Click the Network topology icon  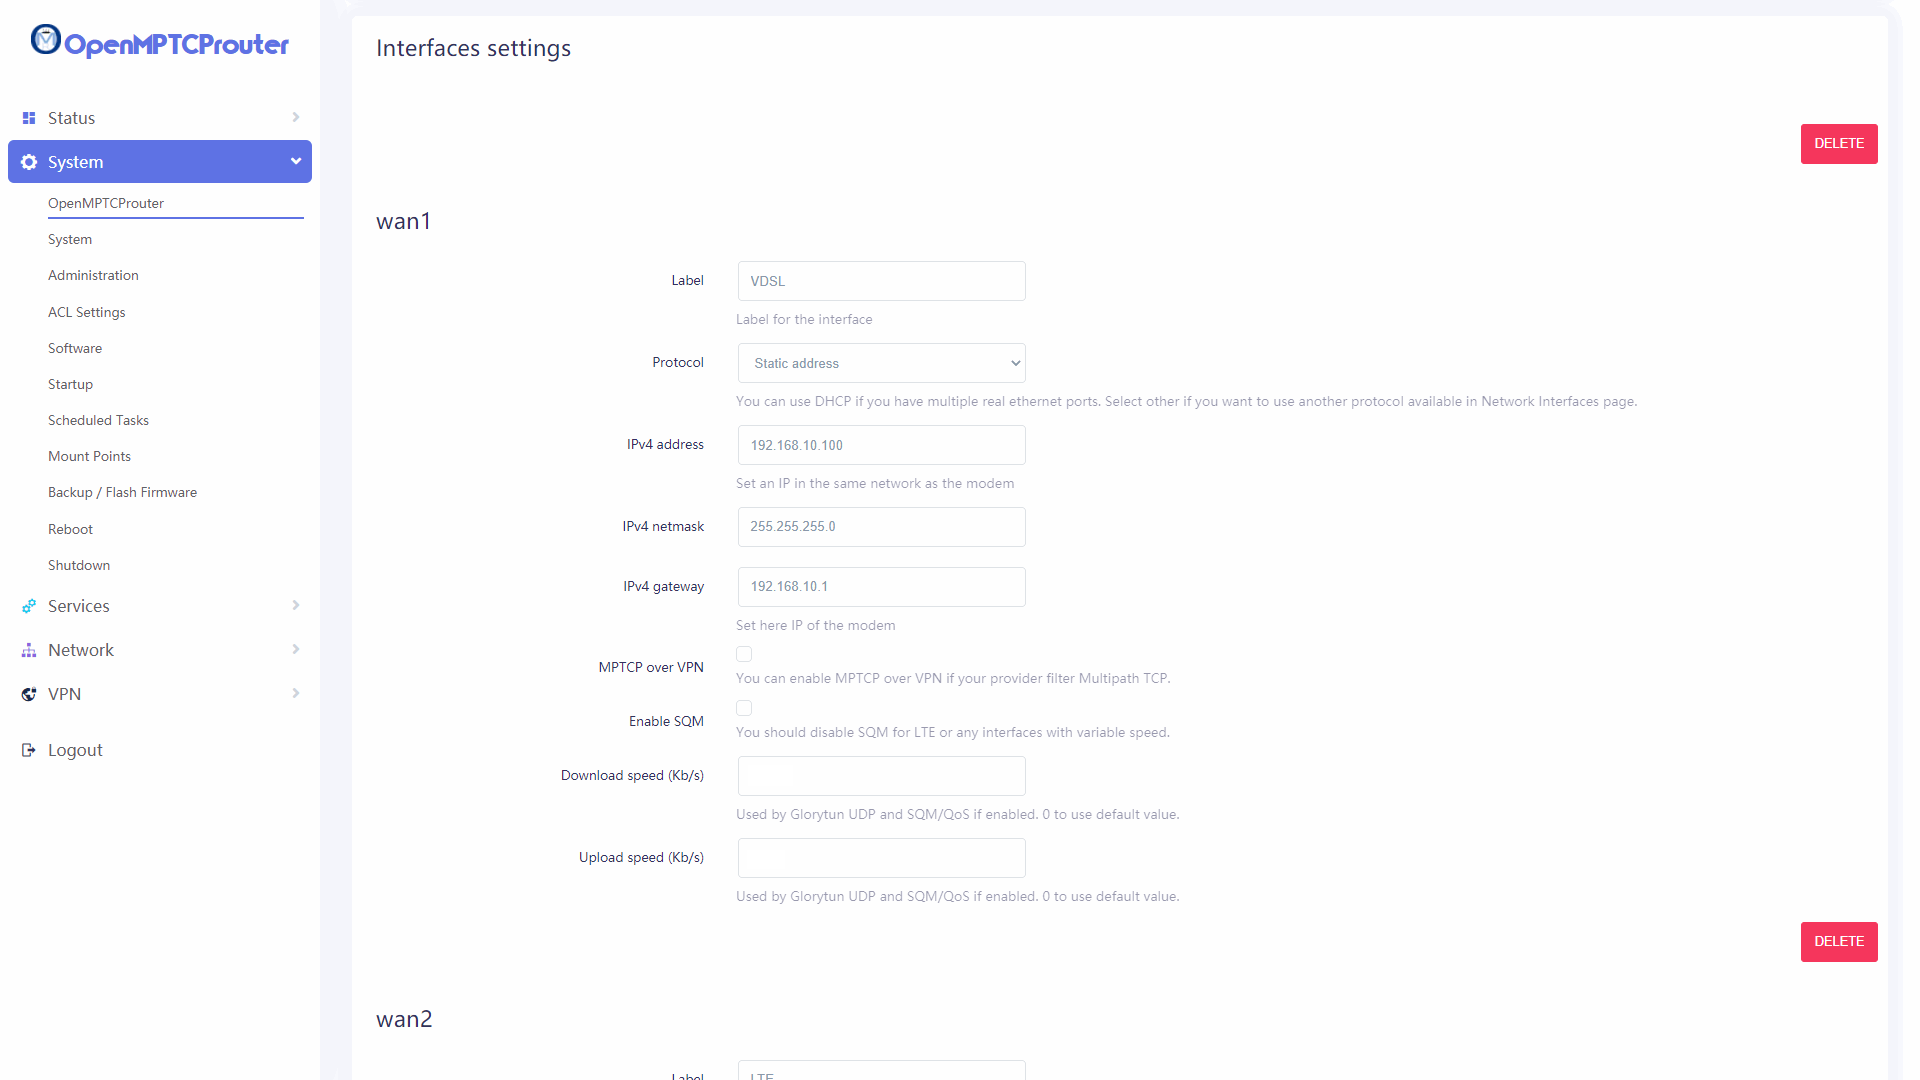pyautogui.click(x=29, y=650)
